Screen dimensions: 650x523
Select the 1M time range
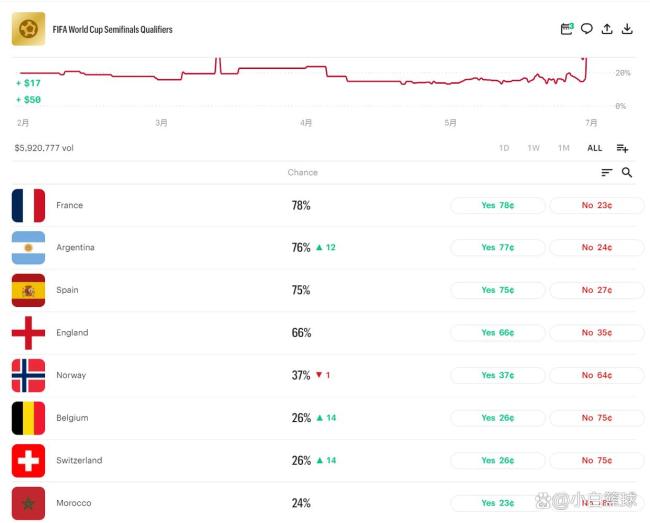click(564, 148)
